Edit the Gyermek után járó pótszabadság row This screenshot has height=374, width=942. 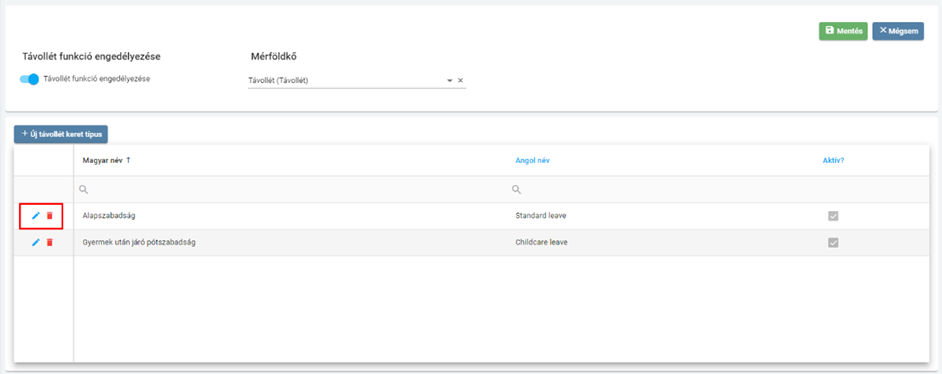(x=35, y=243)
